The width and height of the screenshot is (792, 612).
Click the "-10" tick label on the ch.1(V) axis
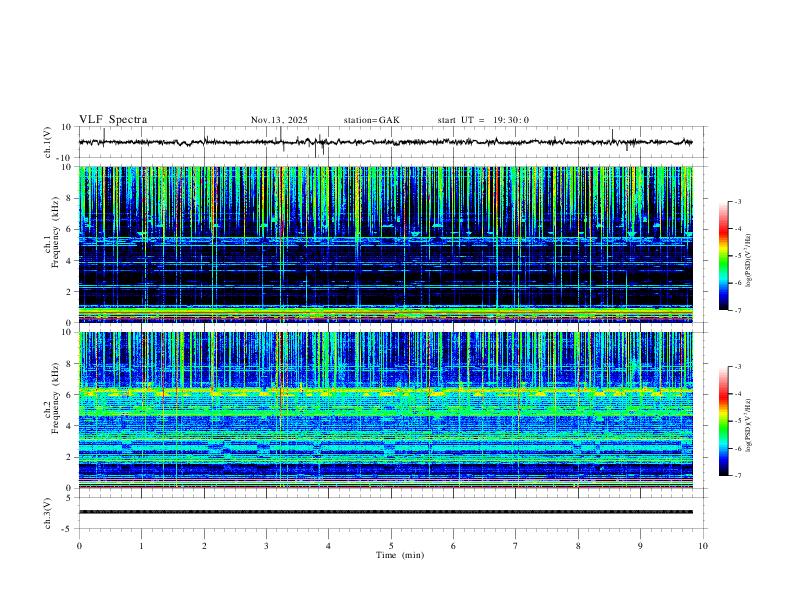[66, 158]
